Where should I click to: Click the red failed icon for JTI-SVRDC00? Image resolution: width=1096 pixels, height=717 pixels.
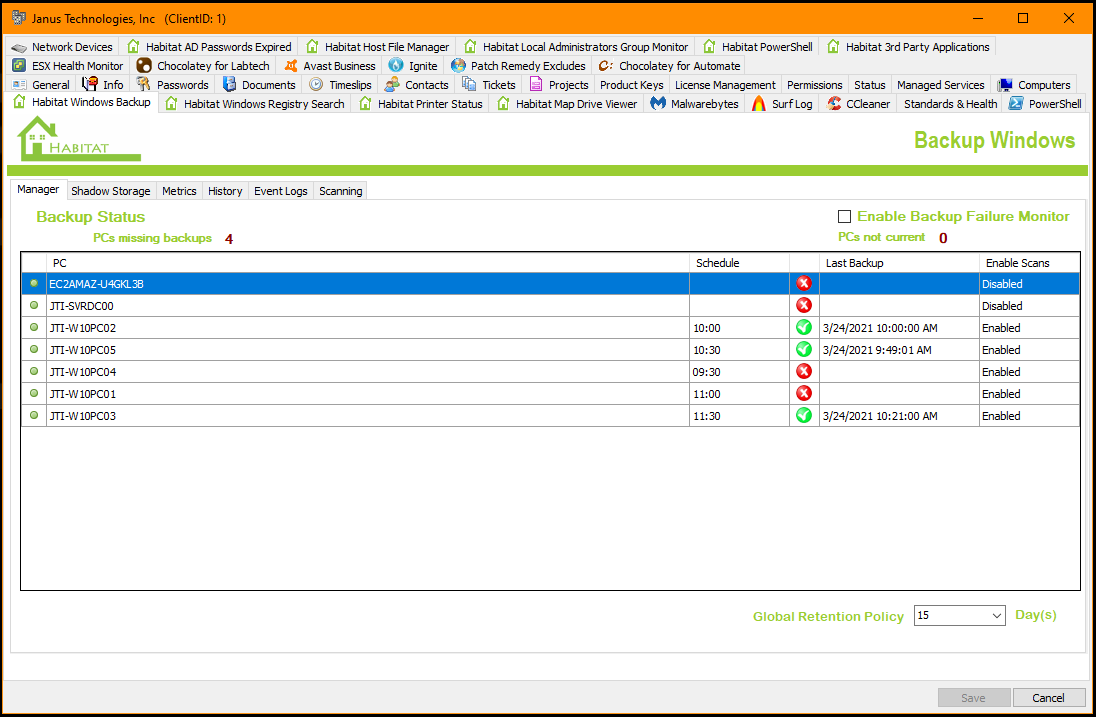click(803, 306)
